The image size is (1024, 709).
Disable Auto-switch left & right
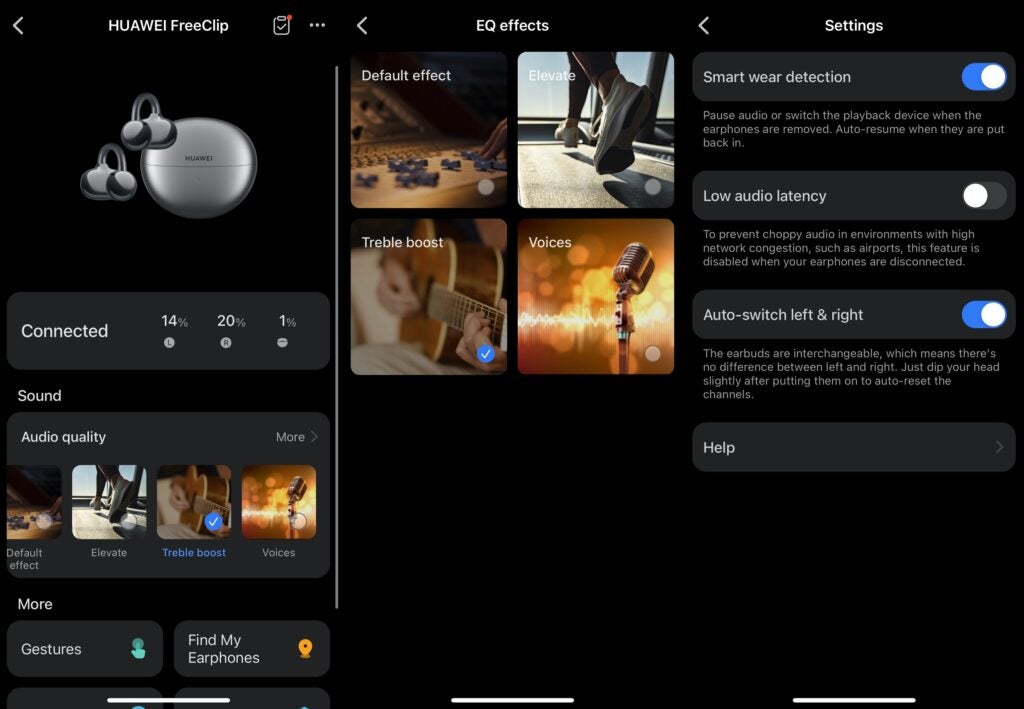tap(984, 315)
